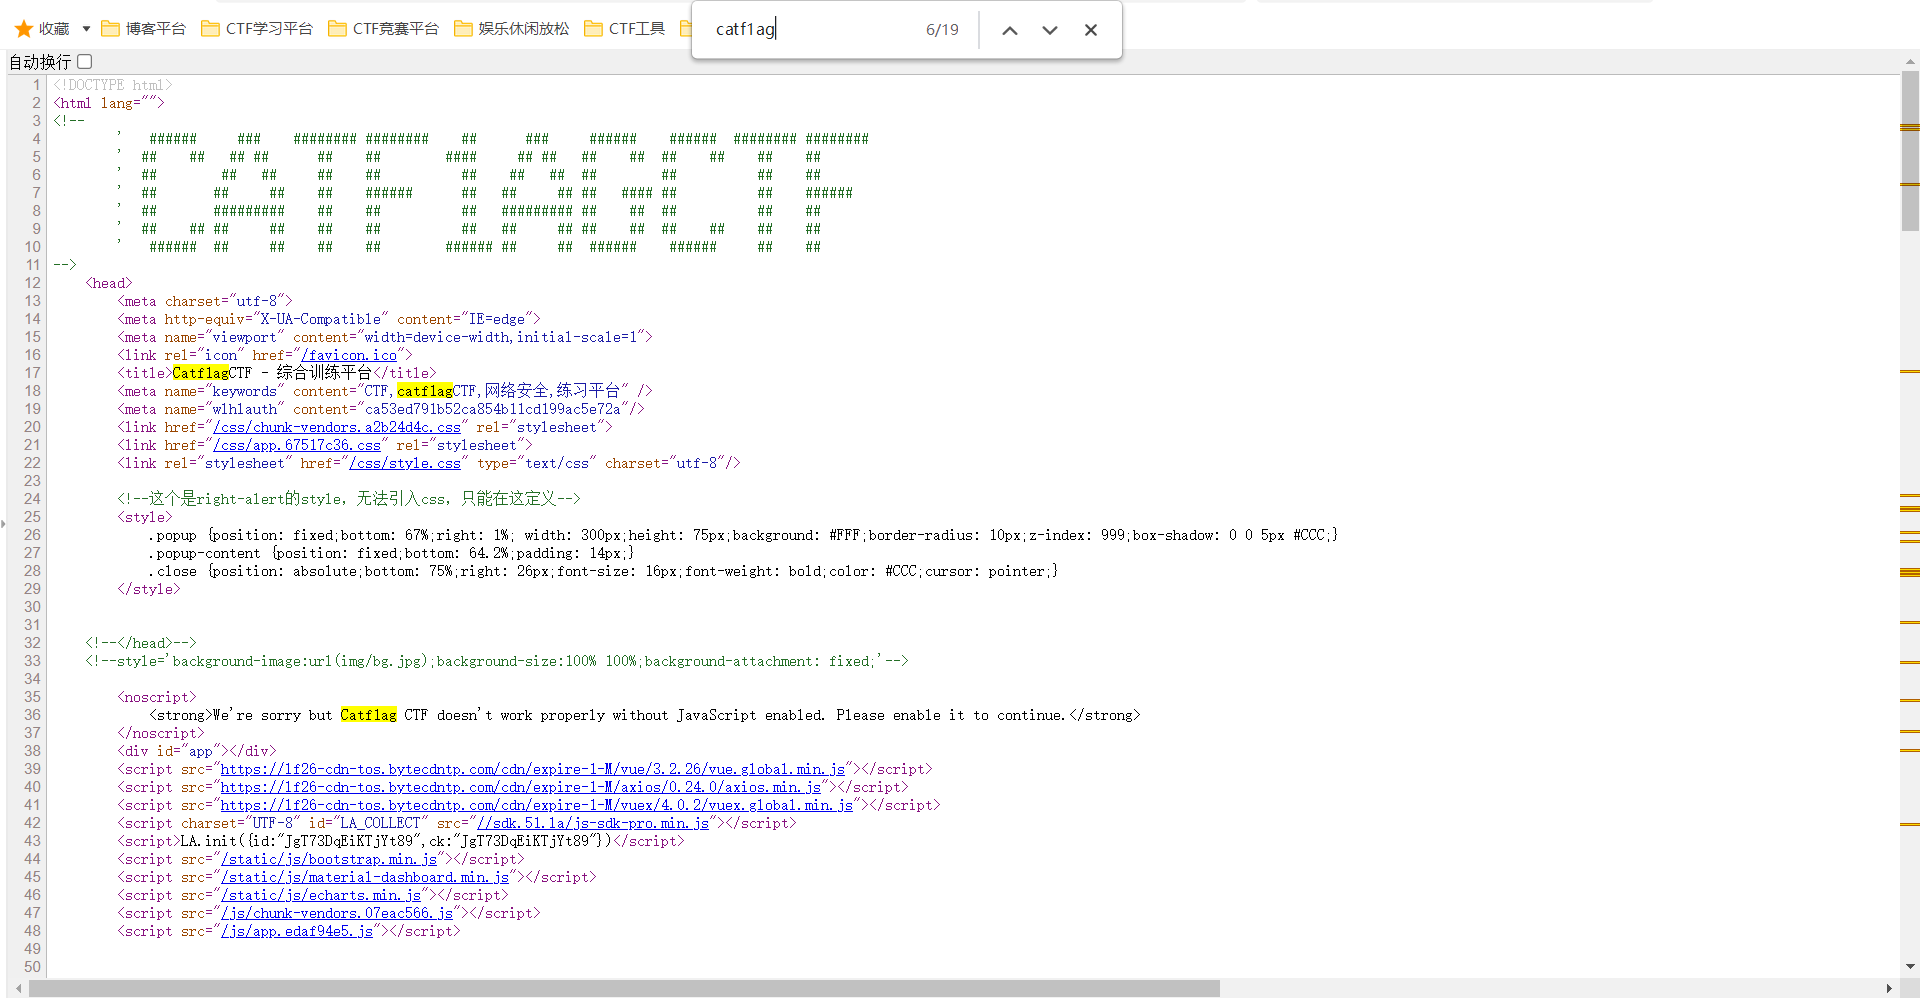Image resolution: width=1920 pixels, height=1000 pixels.
Task: Open the /js/app.edaf94e5.js link
Action: [x=297, y=931]
